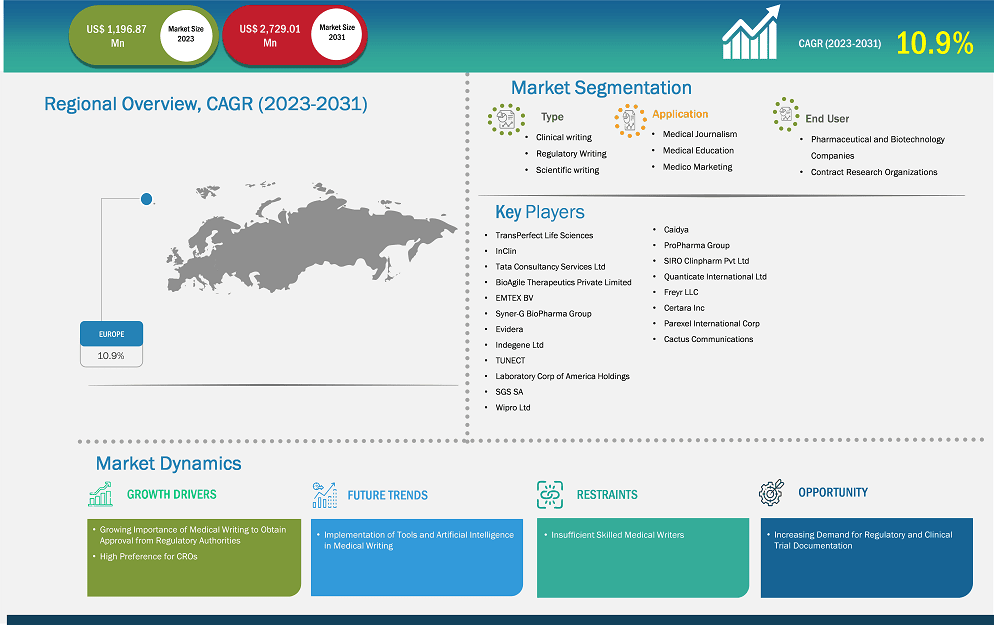The image size is (994, 625).
Task: Click BioAgile Therapeutics Private Limited entry
Action: [x=563, y=282]
